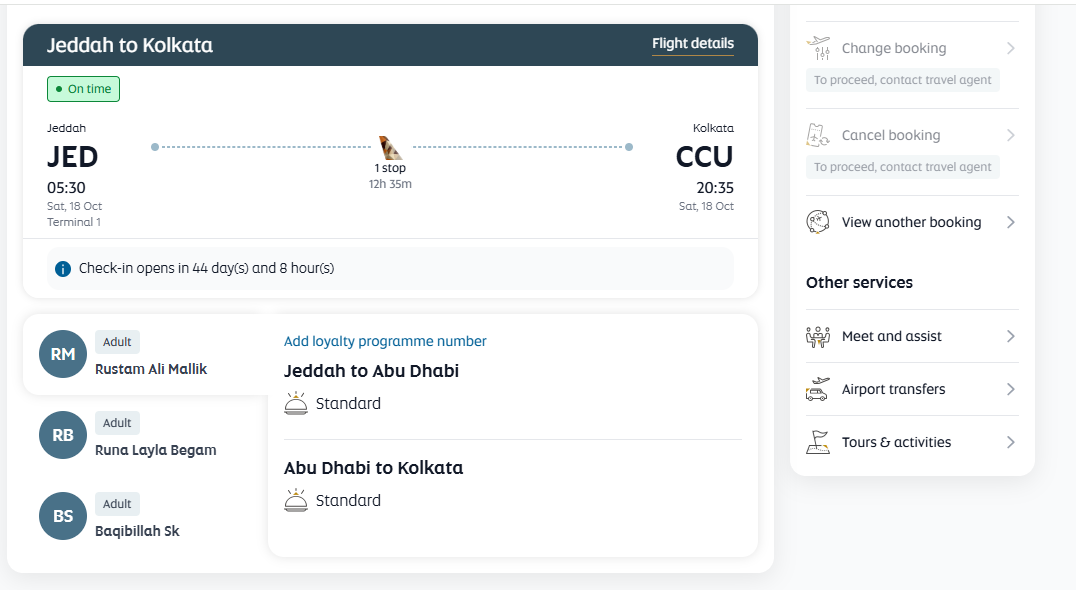Select passenger tab Rustam Ali Mallik
This screenshot has width=1076, height=590.
click(146, 355)
